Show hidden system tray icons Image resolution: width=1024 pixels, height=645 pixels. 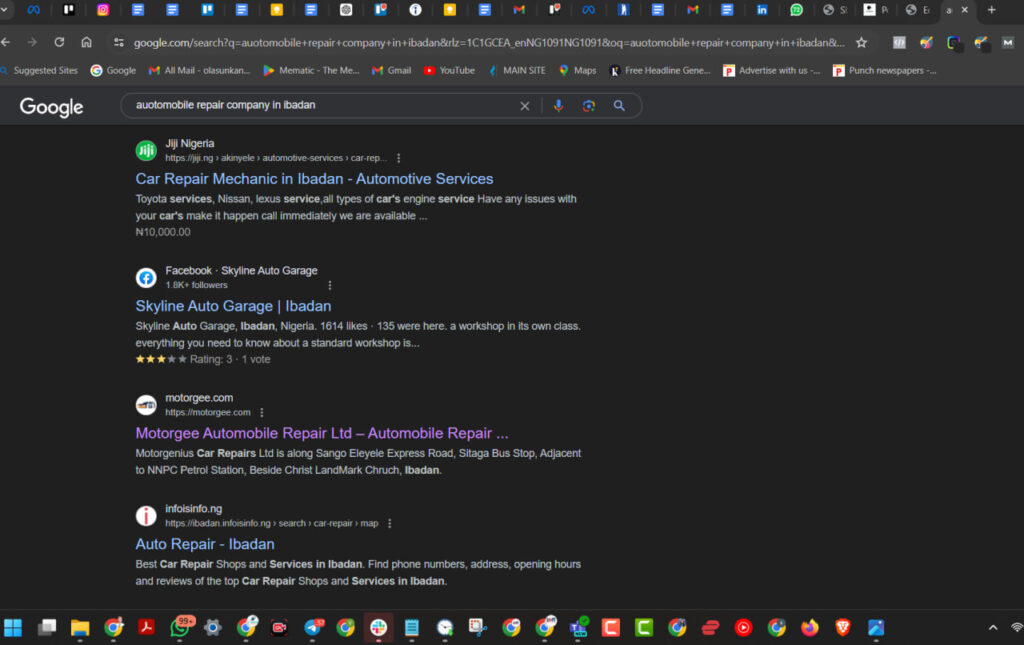(x=993, y=628)
